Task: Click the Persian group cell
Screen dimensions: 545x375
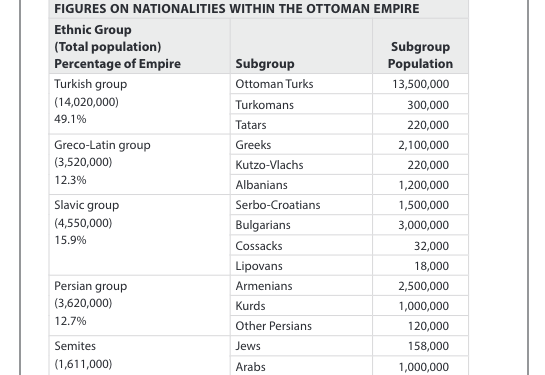Action: [x=140, y=305]
